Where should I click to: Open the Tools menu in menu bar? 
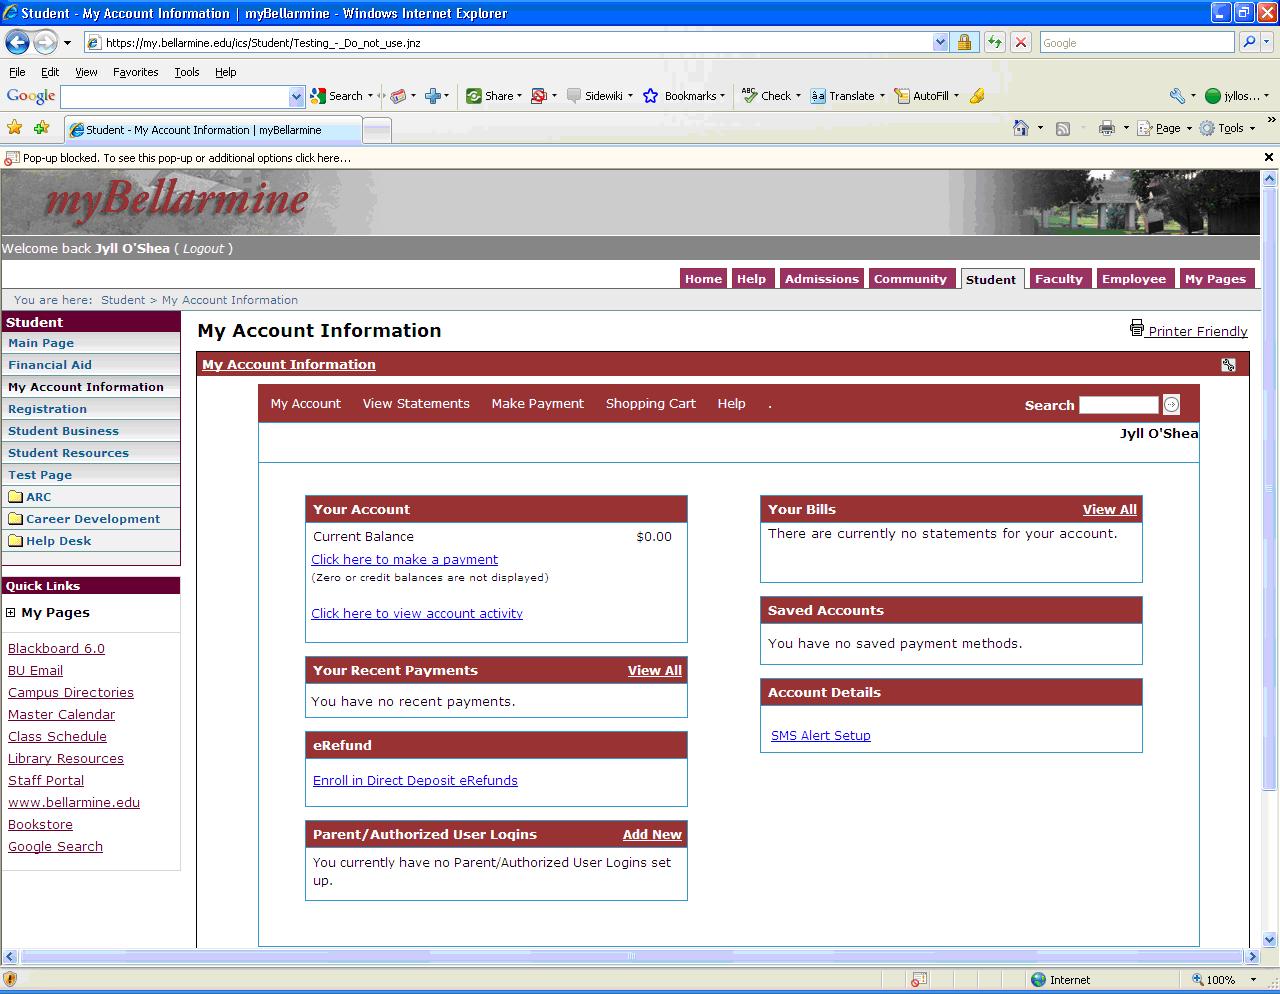187,72
